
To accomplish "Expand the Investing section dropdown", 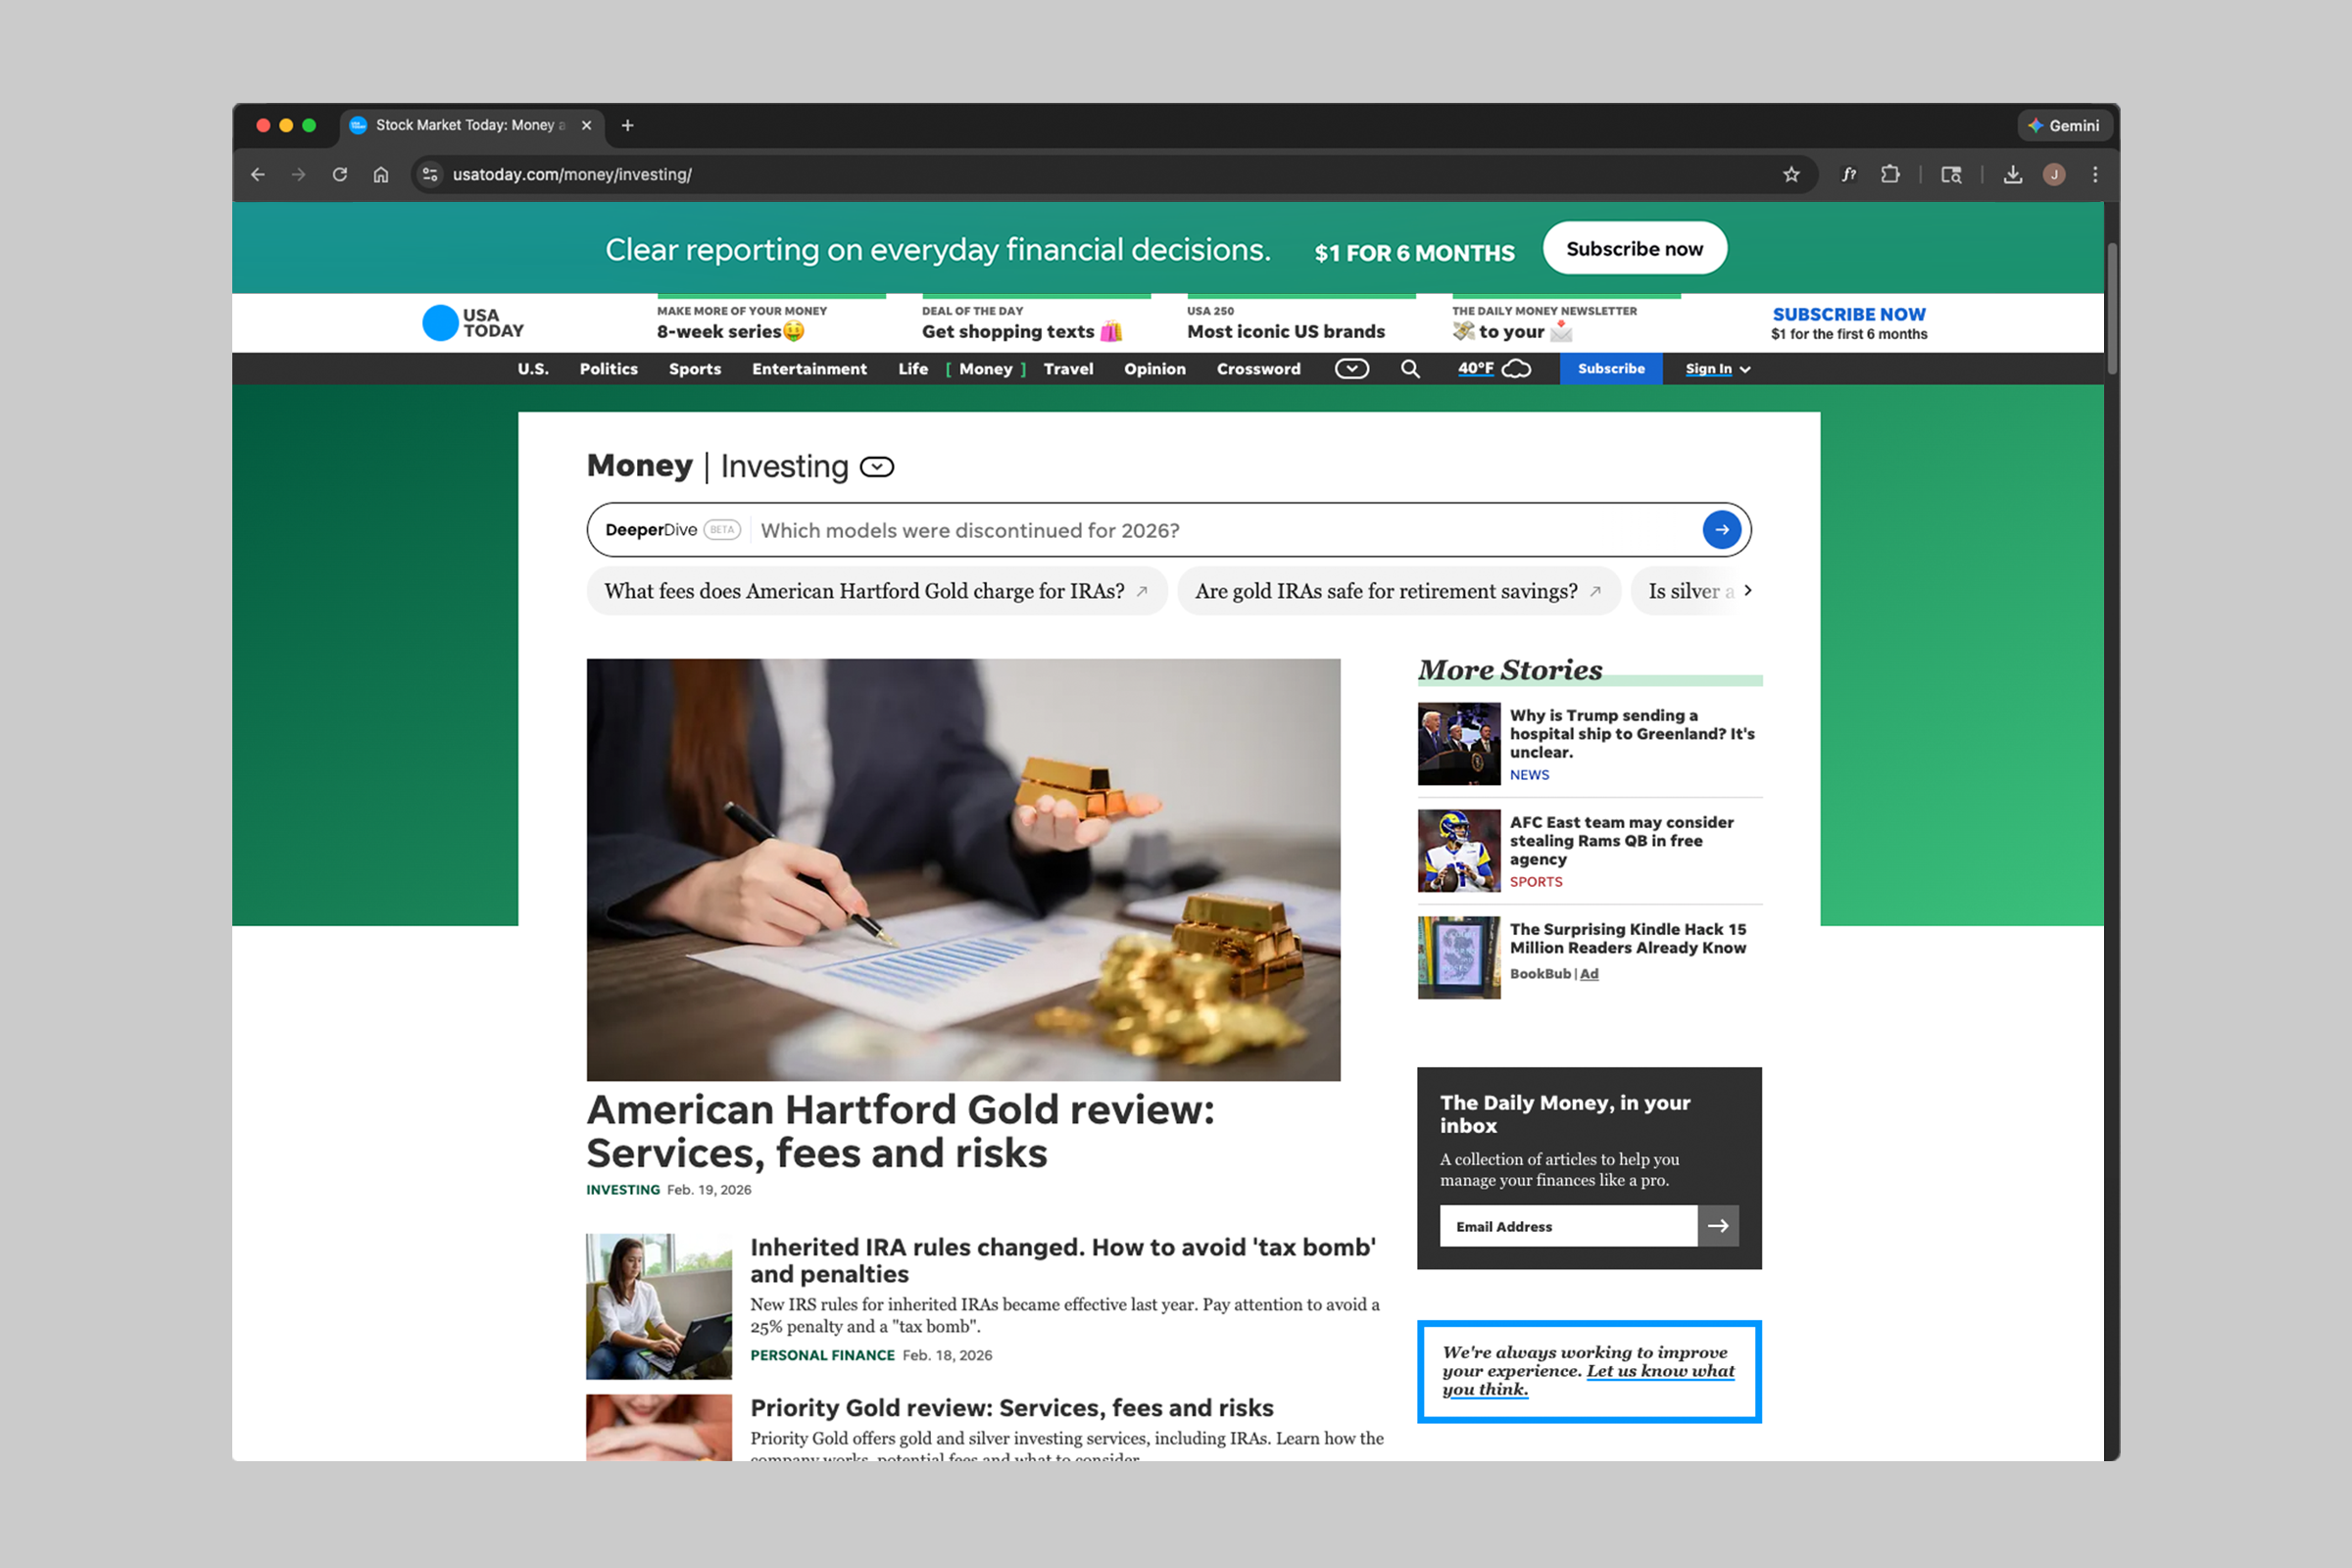I will coord(877,467).
